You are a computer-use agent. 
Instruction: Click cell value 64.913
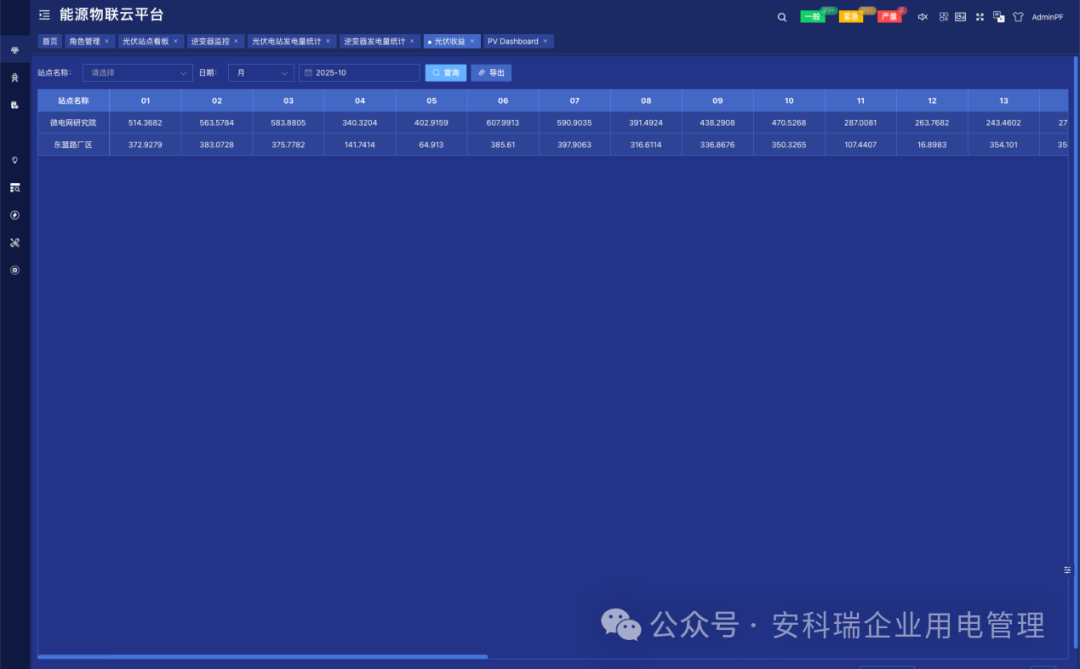(431, 145)
